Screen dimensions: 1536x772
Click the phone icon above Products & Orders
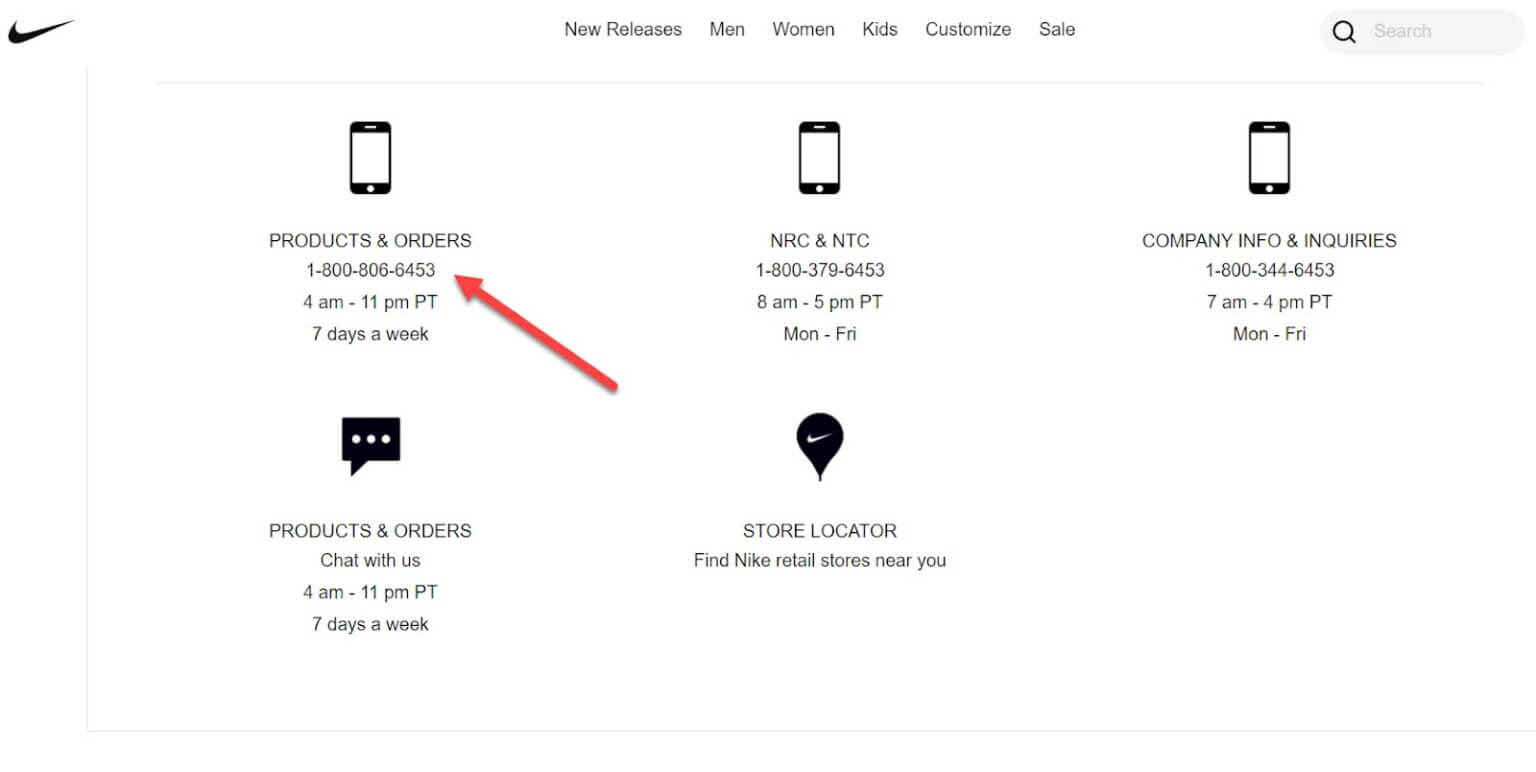tap(370, 157)
